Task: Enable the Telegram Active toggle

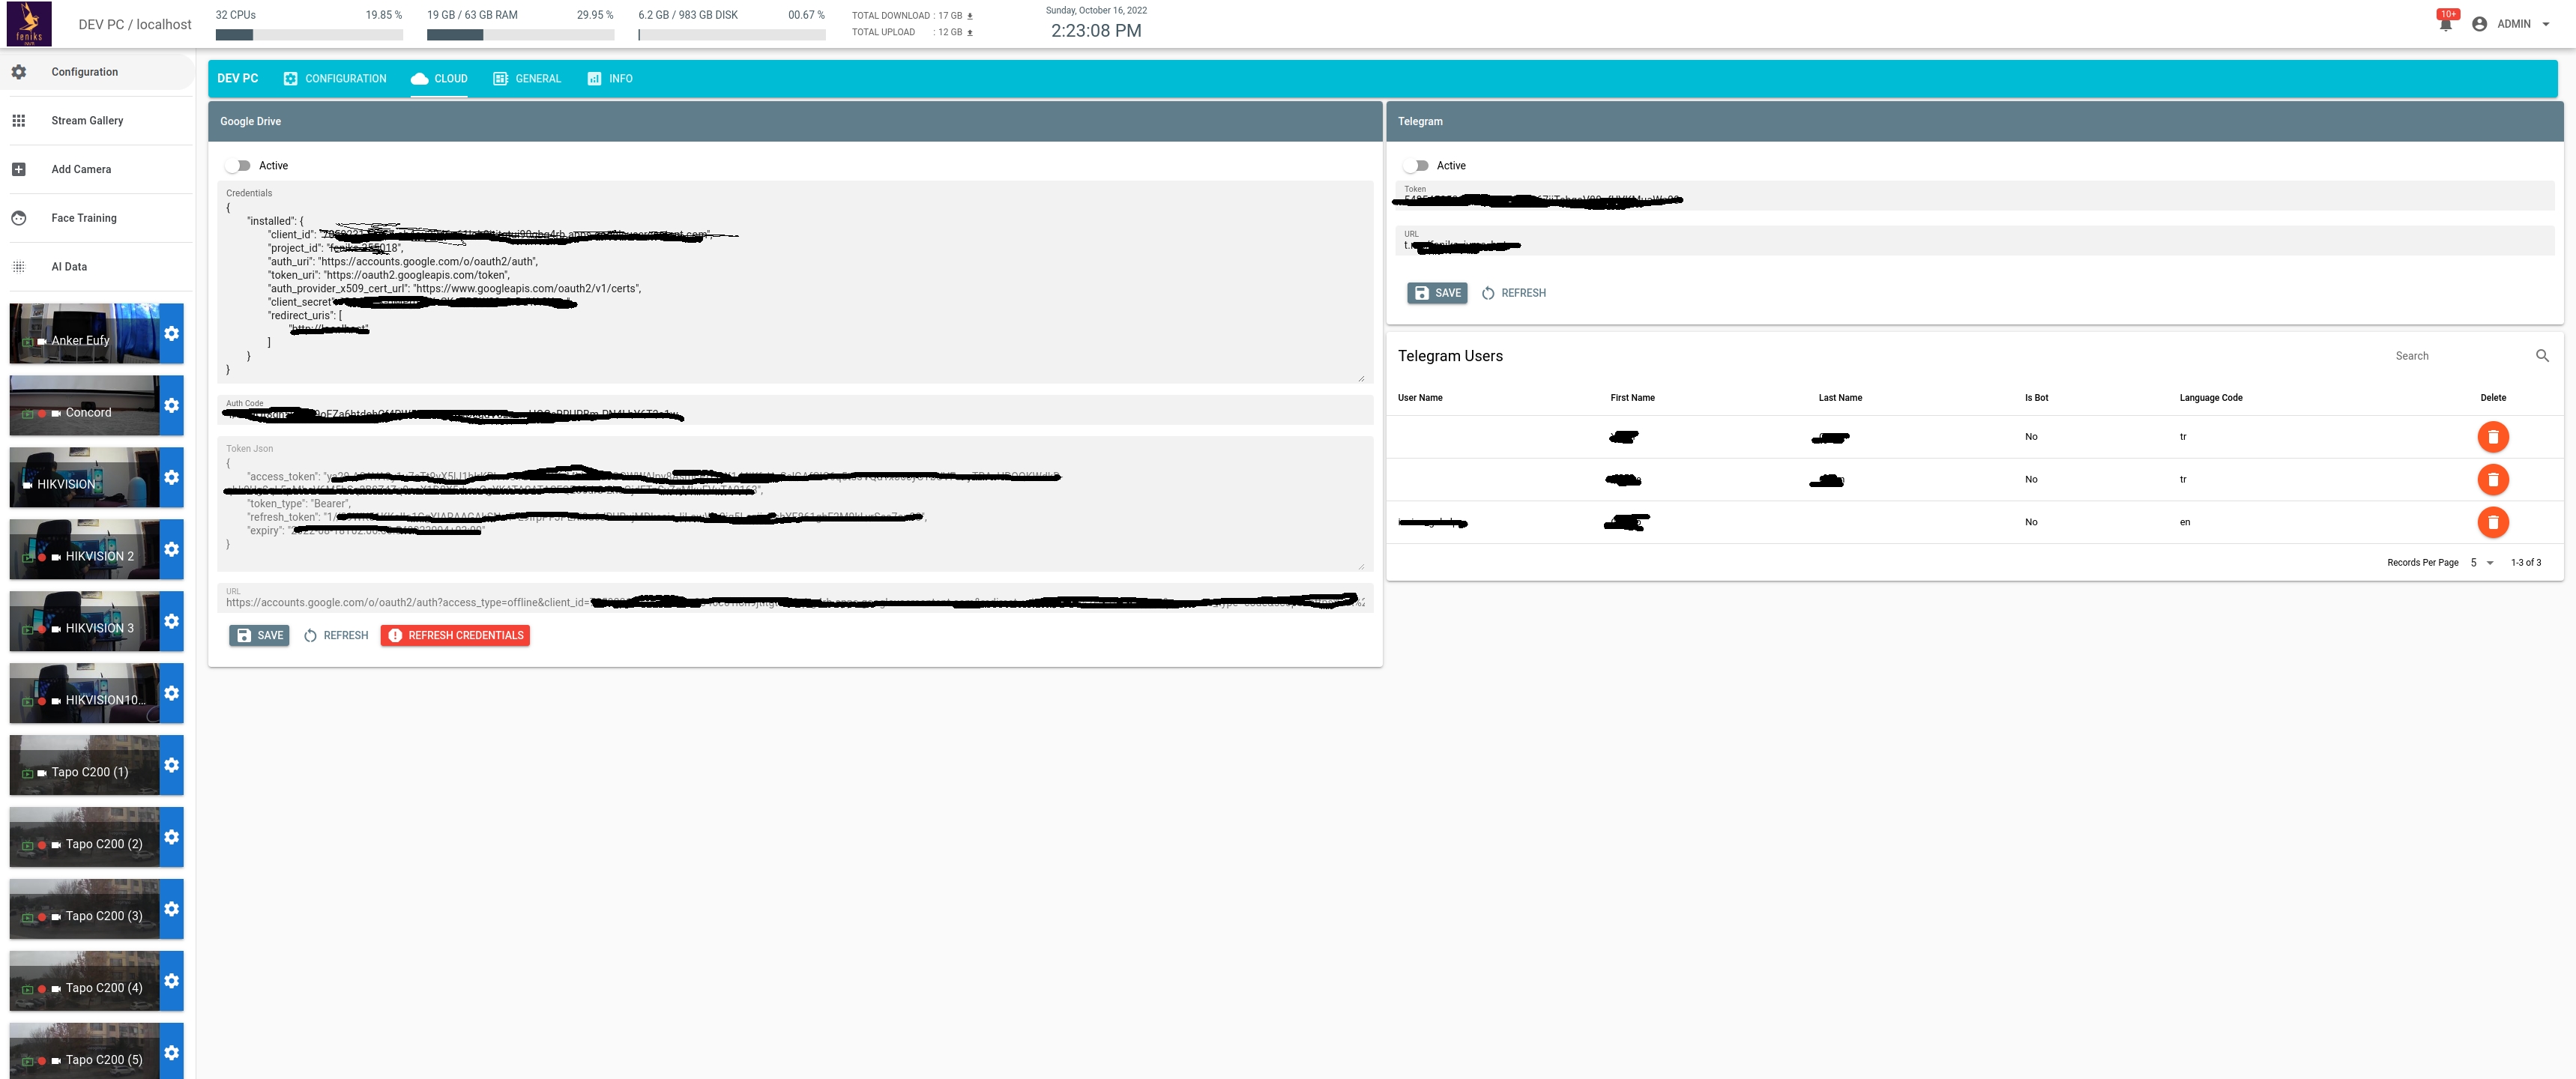Action: [x=1416, y=166]
